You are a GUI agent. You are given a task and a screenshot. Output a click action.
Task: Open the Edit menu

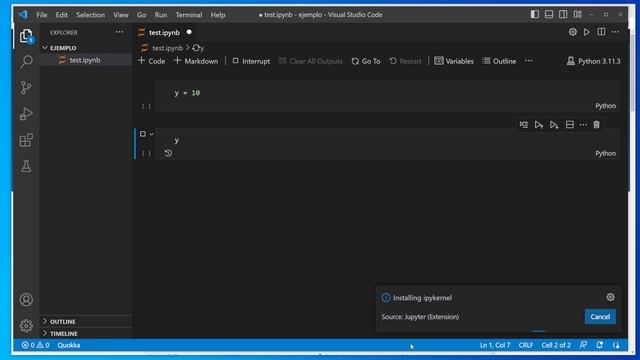pos(62,15)
